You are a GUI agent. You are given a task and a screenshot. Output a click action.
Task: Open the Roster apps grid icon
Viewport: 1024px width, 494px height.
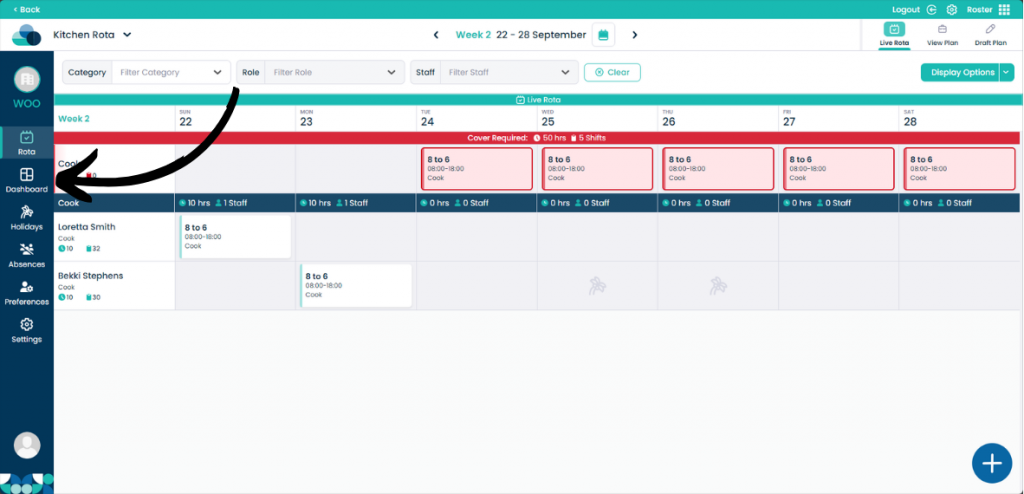coord(1004,10)
